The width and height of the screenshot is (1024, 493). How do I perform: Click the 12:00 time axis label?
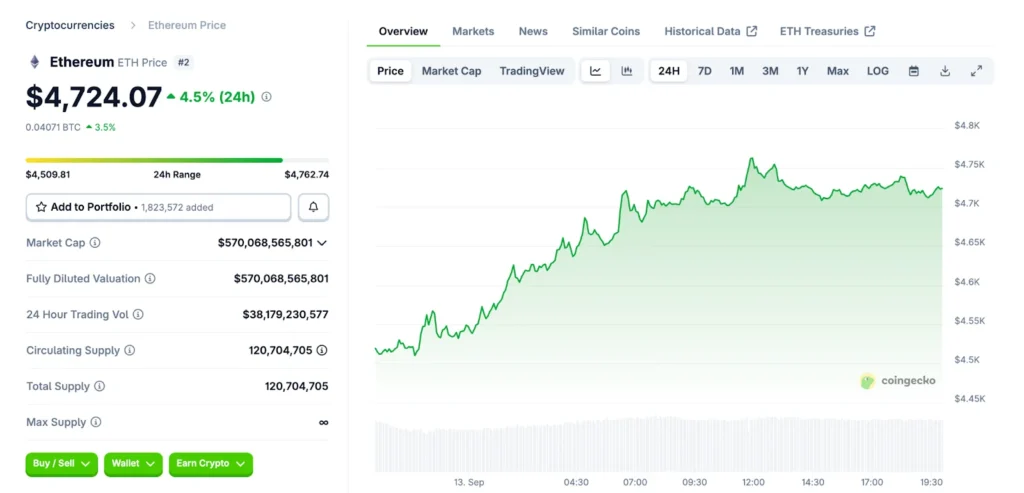click(x=753, y=483)
